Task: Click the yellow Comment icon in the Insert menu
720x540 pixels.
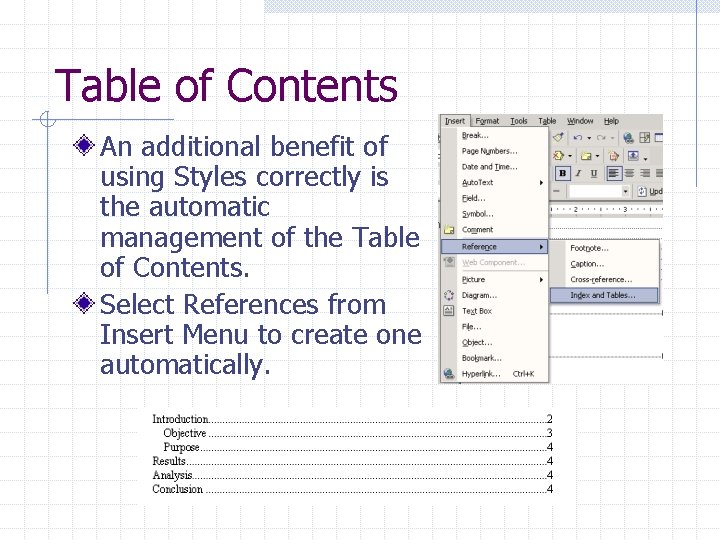Action: tap(449, 230)
